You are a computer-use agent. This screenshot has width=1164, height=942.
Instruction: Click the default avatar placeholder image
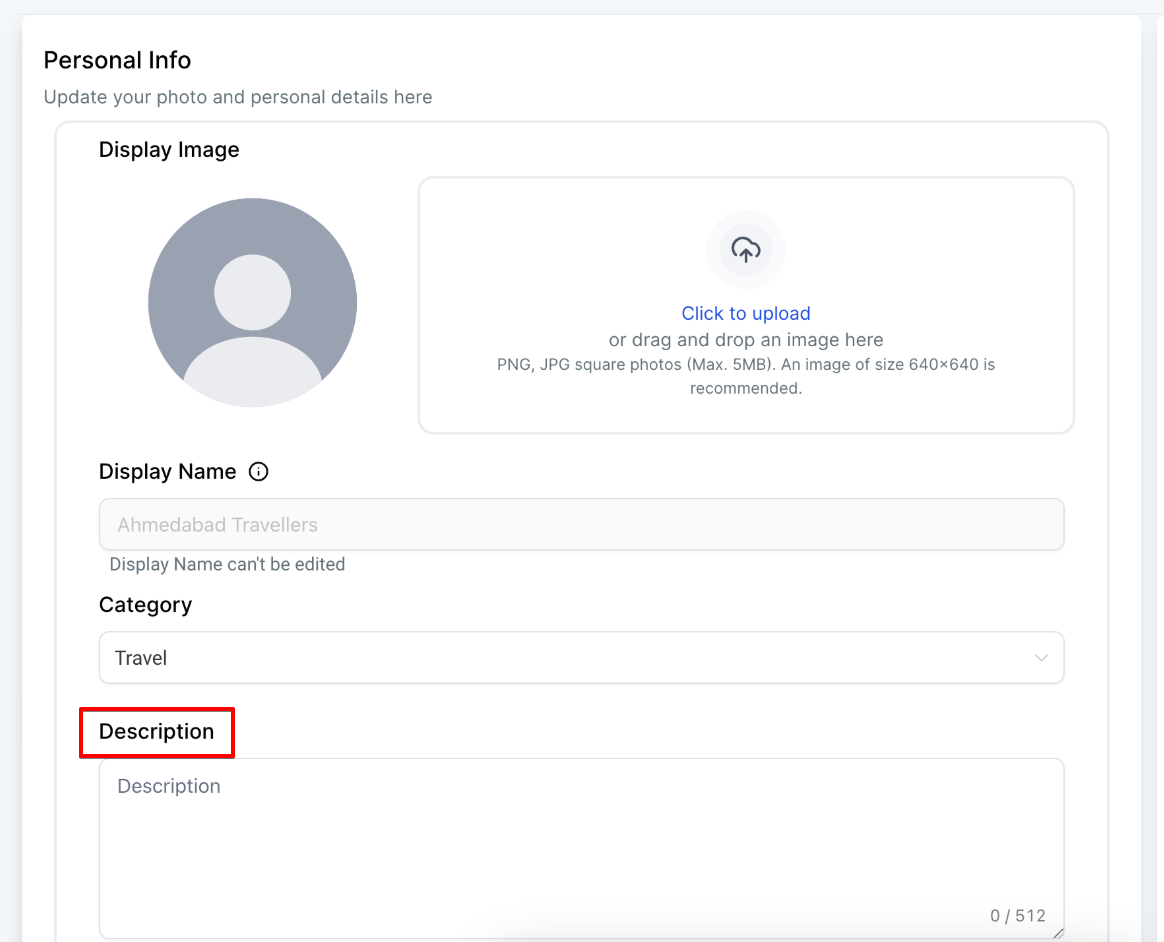[252, 302]
